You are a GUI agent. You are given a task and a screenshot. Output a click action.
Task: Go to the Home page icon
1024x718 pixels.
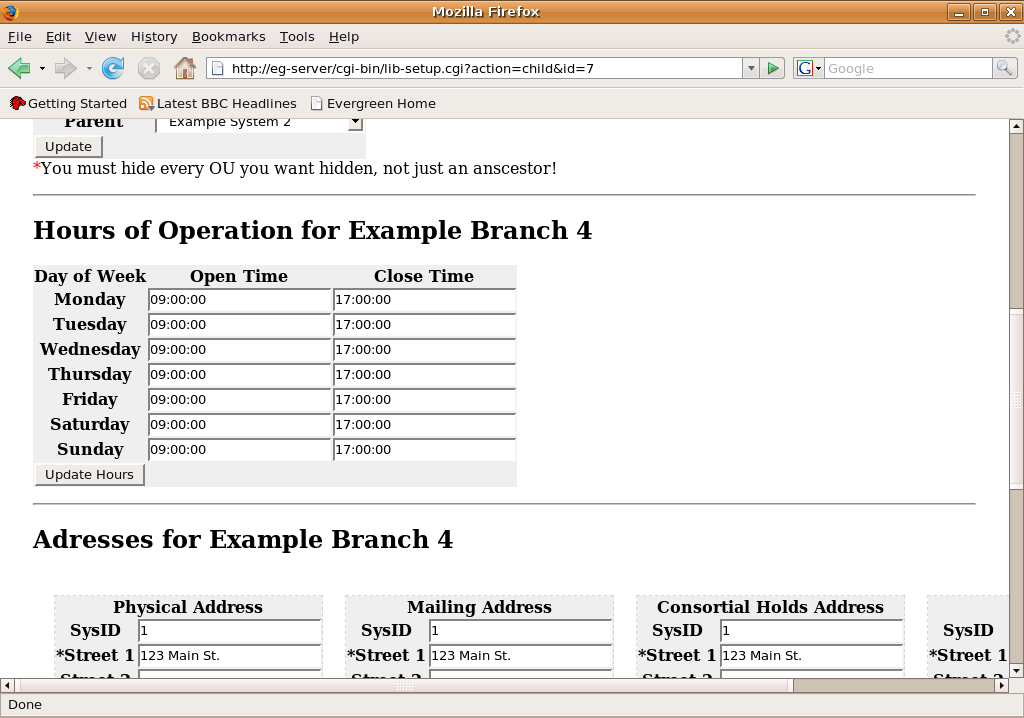tap(184, 68)
